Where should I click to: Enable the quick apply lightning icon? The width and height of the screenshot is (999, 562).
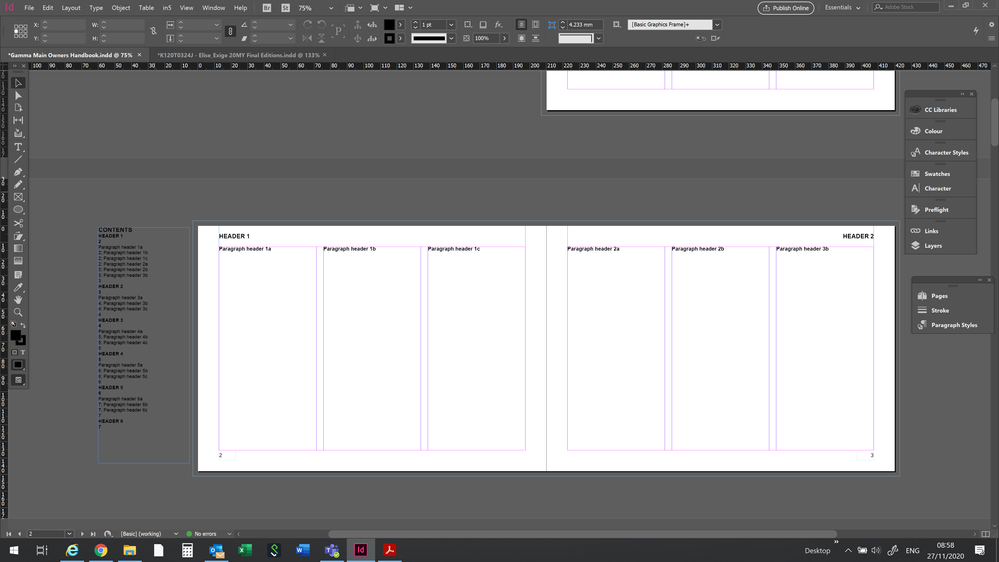click(x=976, y=30)
